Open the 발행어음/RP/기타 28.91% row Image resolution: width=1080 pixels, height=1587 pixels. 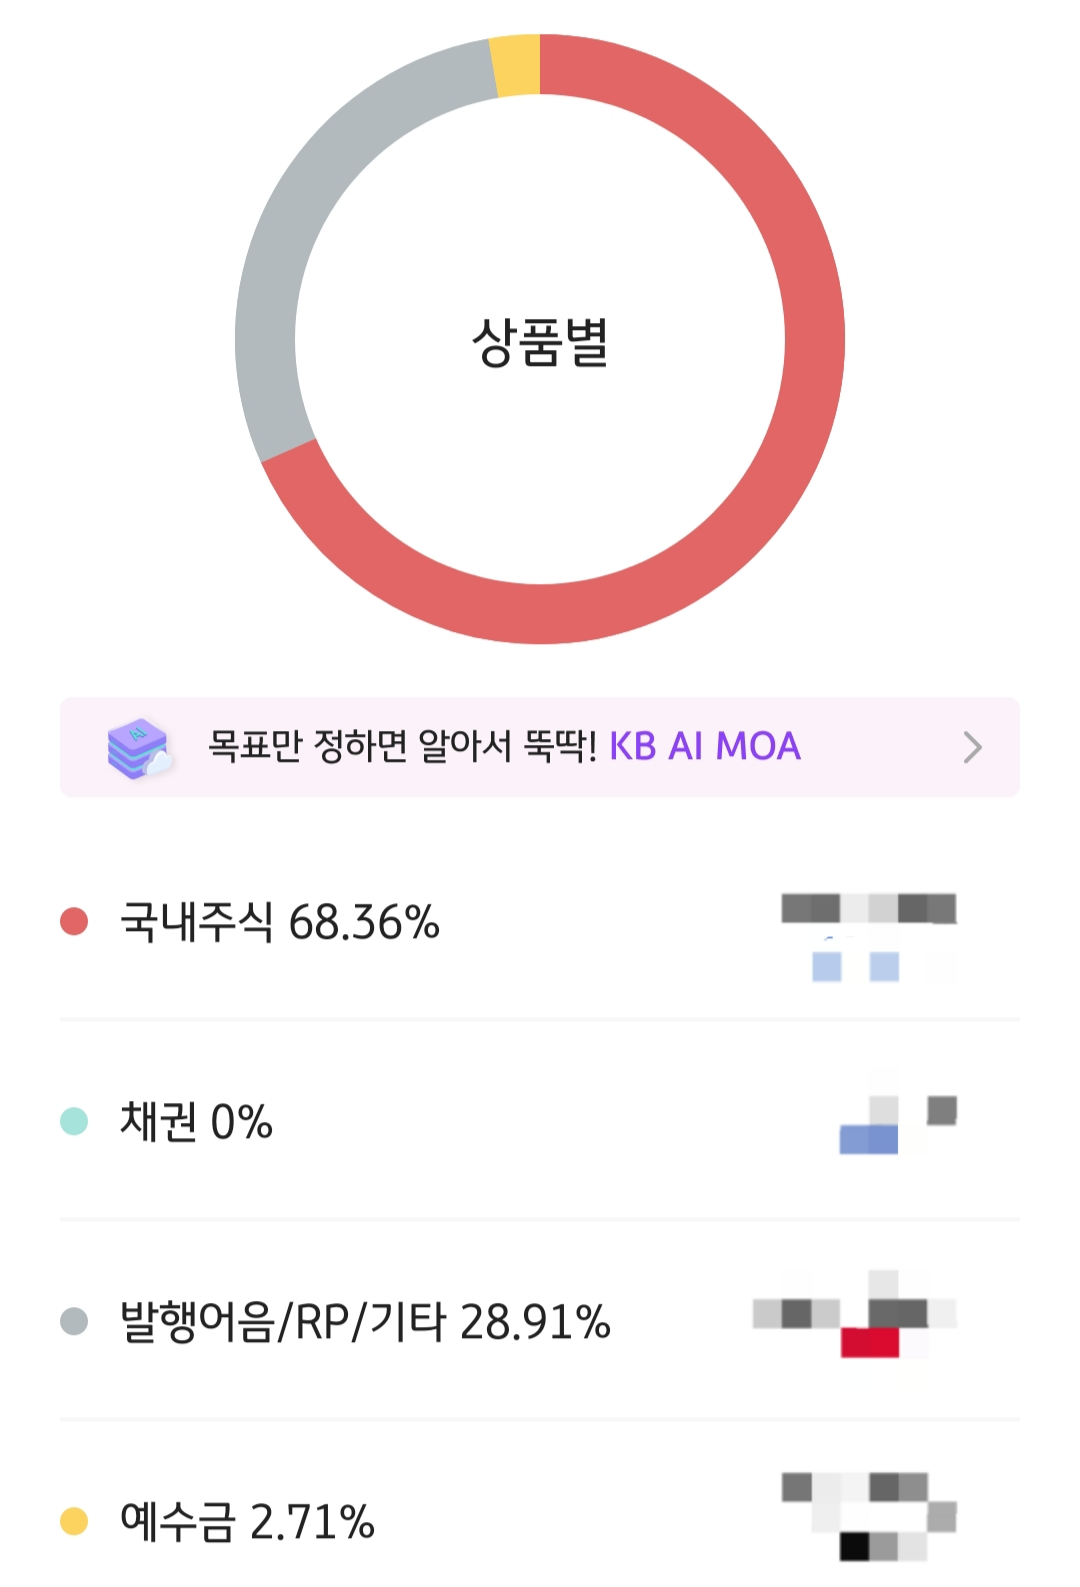[x=540, y=1320]
